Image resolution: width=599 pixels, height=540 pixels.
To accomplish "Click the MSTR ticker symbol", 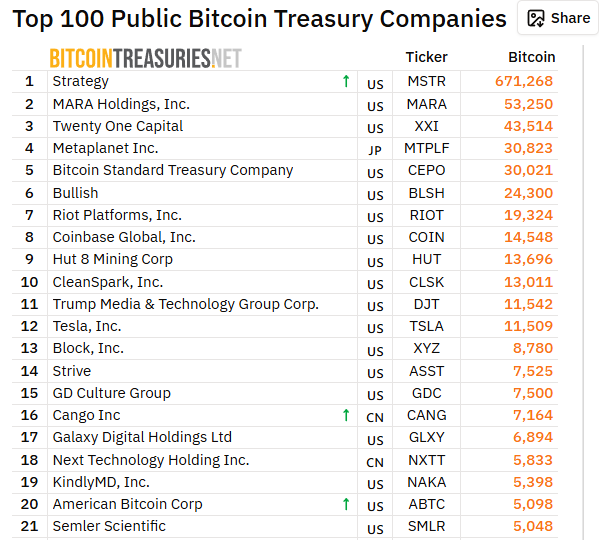I will [426, 81].
